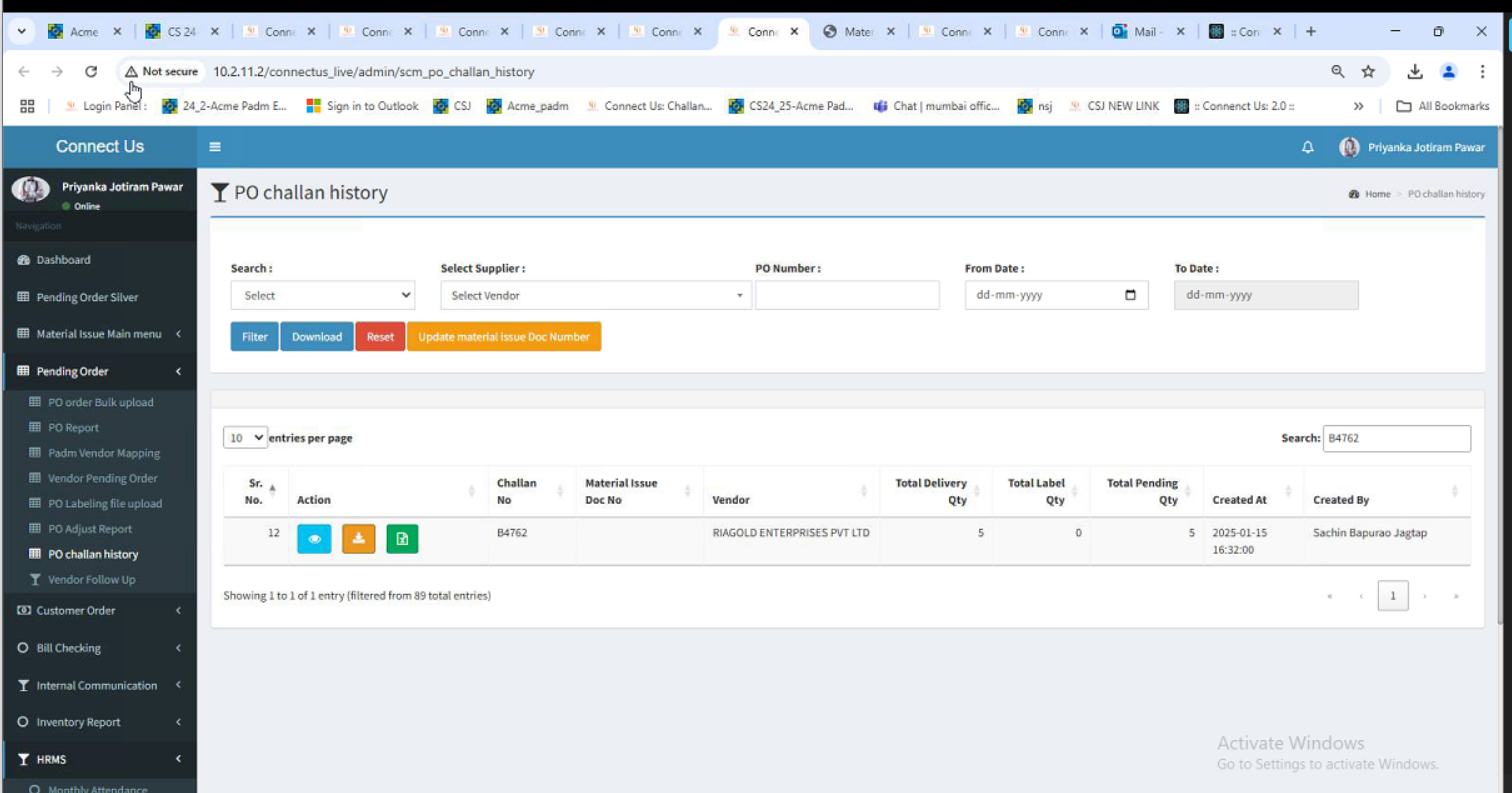
Task: Open calendar picker in From Date
Action: pyautogui.click(x=1130, y=295)
